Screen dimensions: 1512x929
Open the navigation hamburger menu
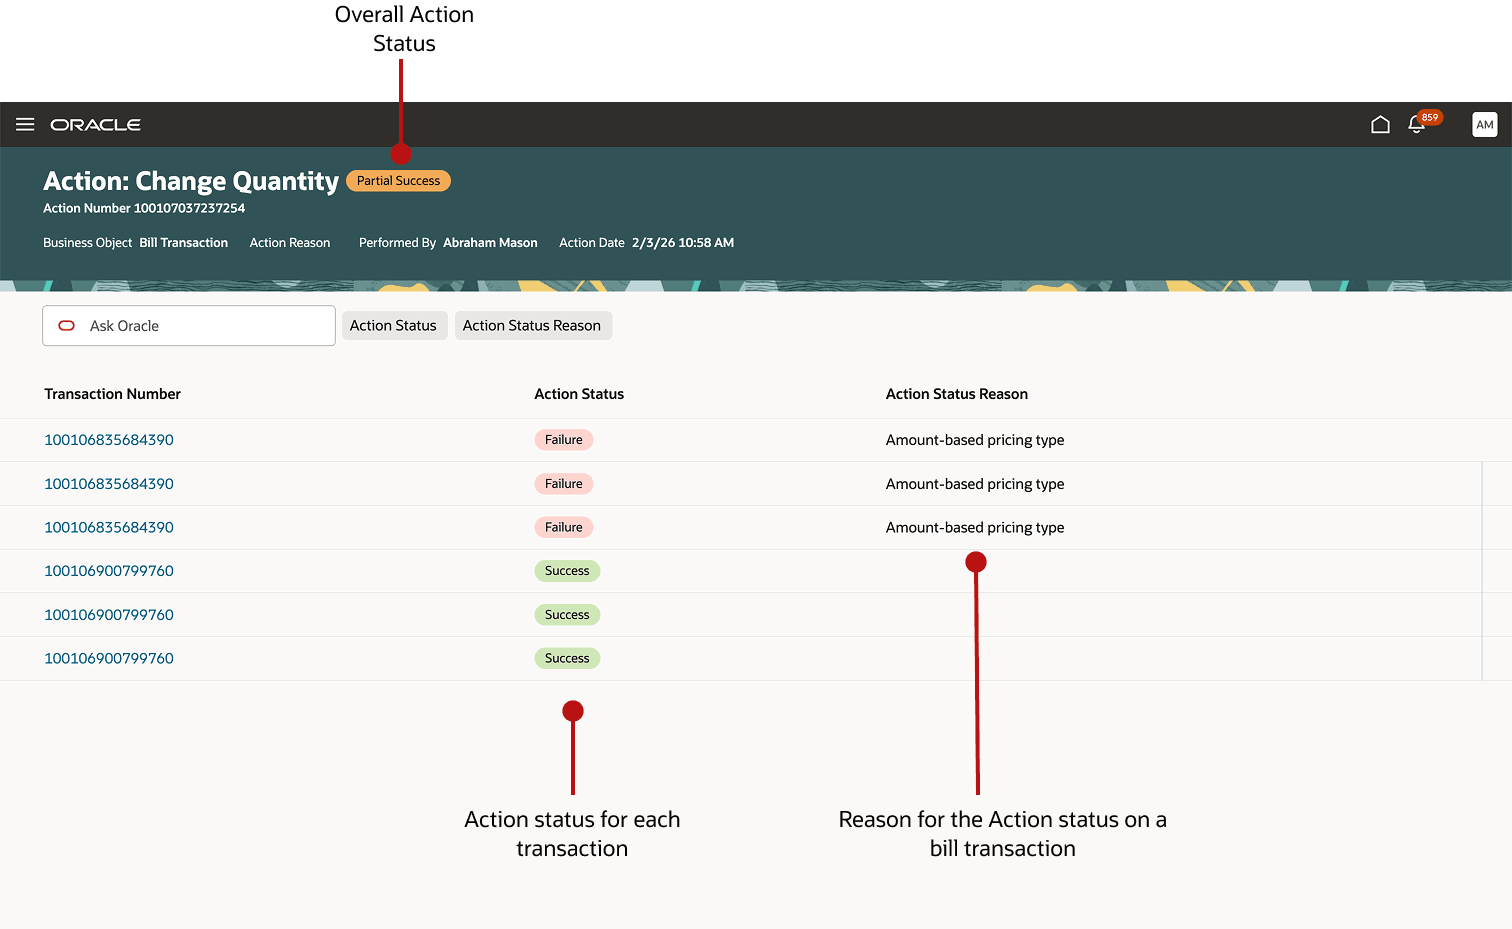click(25, 124)
